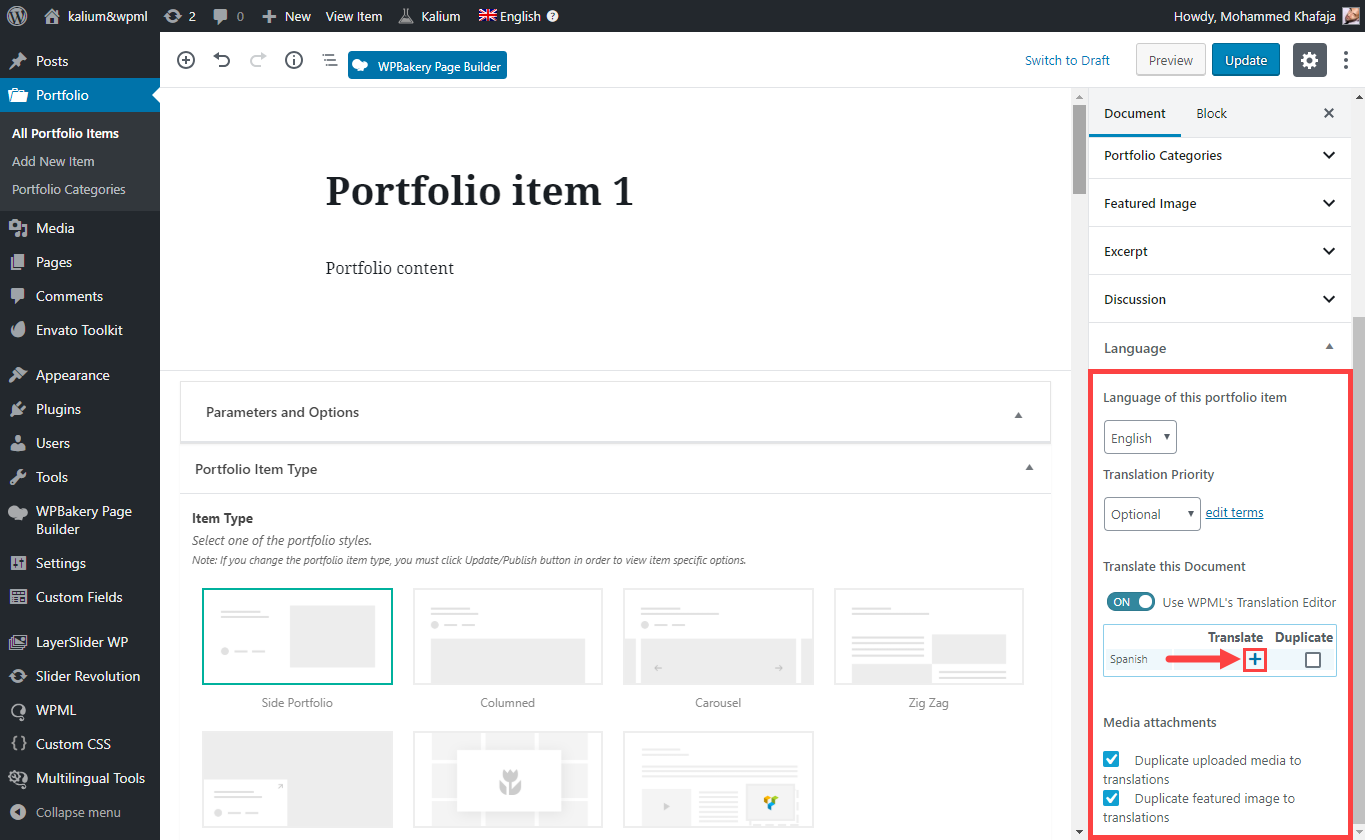This screenshot has width=1365, height=840.
Task: Toggle Use WPML's Translation Editor switch
Action: coord(1130,602)
